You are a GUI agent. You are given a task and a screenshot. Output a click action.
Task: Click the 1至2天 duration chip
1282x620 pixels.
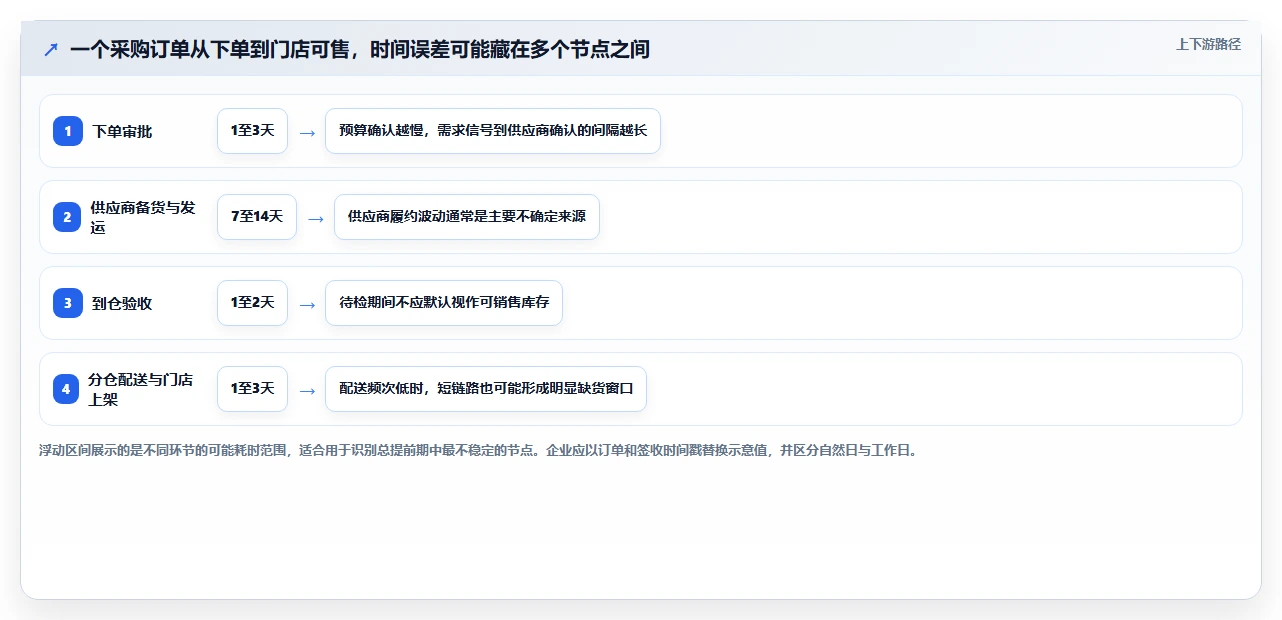(x=252, y=303)
